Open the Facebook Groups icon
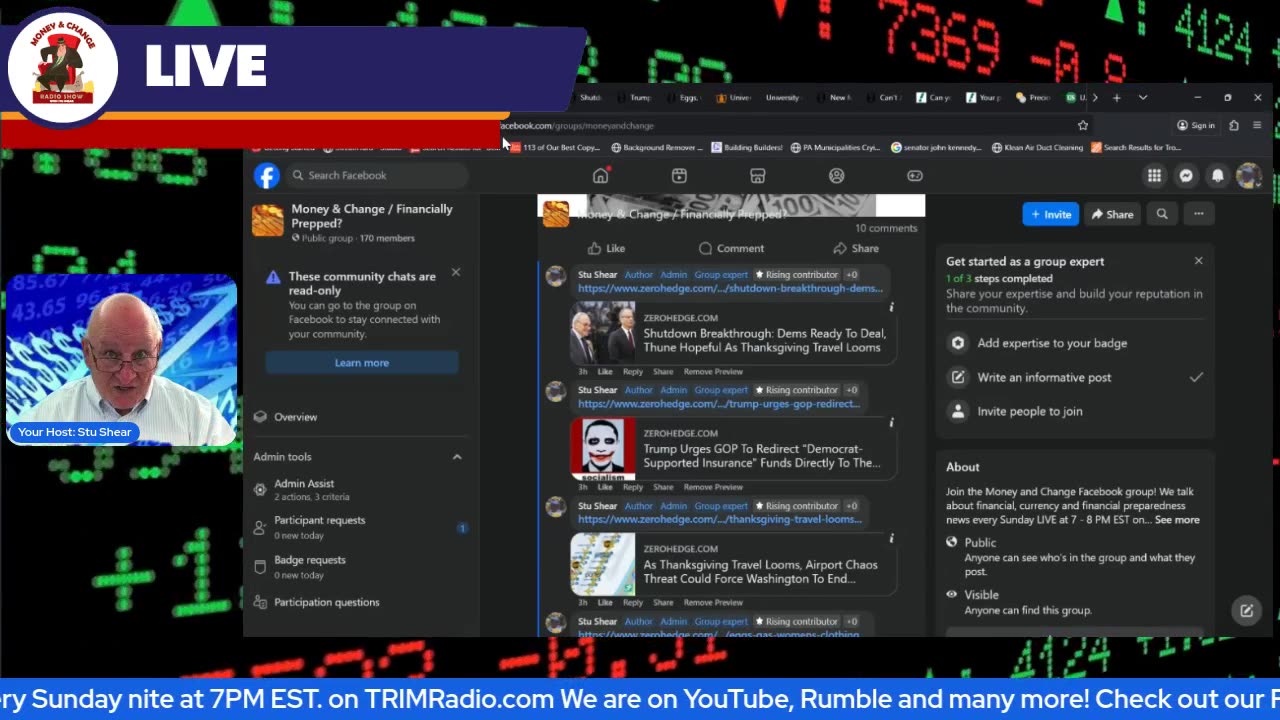The width and height of the screenshot is (1280, 720). click(837, 176)
